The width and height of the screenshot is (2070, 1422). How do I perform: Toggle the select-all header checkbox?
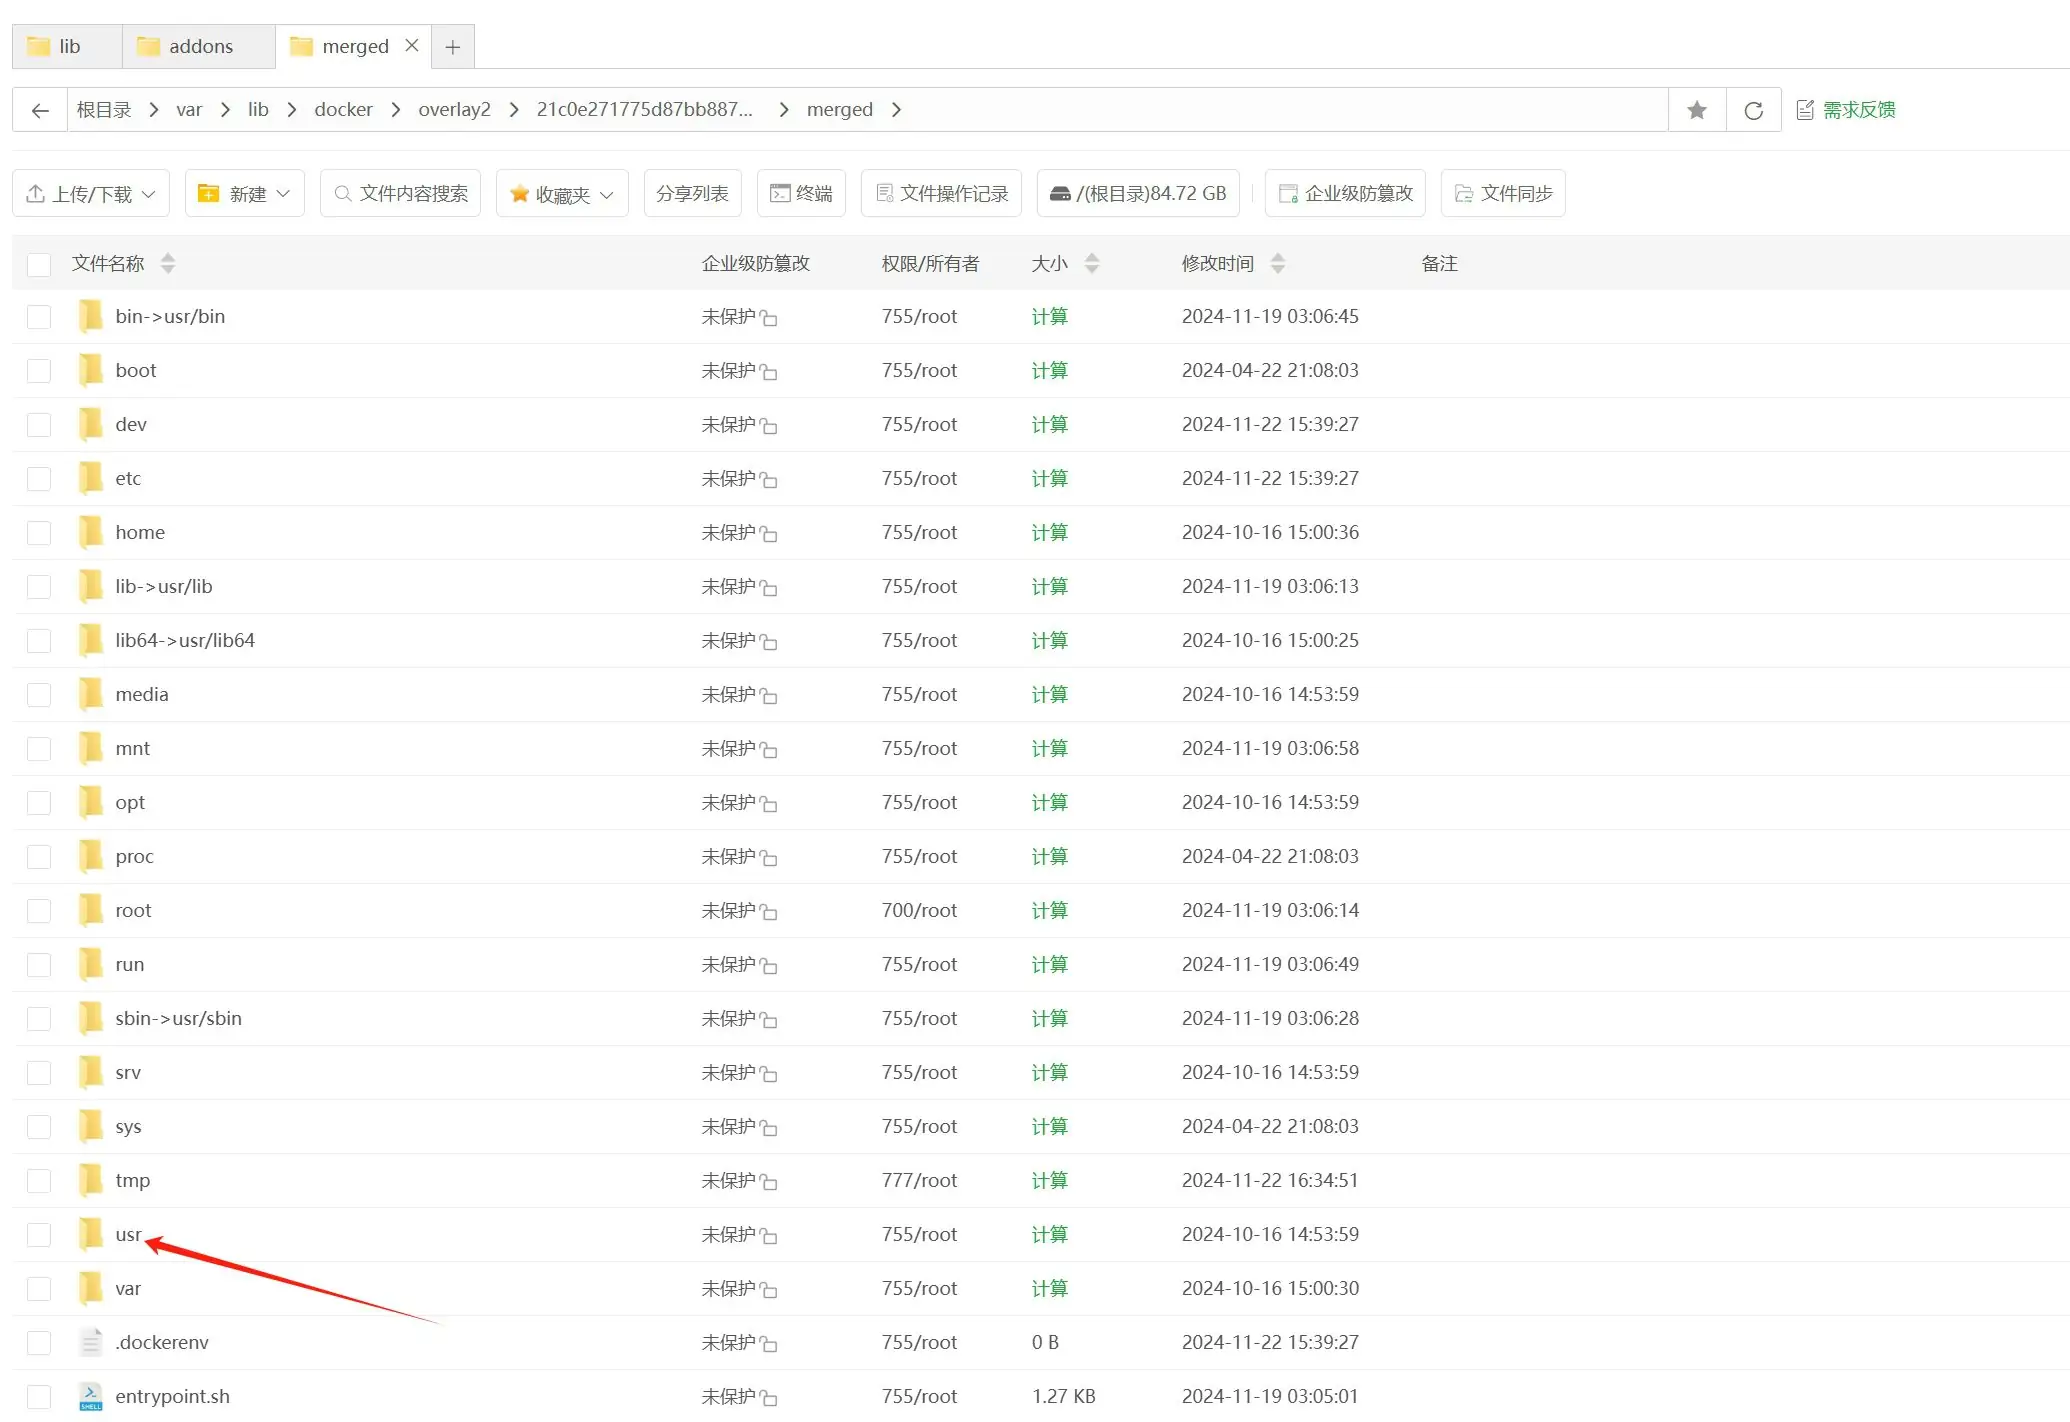[39, 264]
